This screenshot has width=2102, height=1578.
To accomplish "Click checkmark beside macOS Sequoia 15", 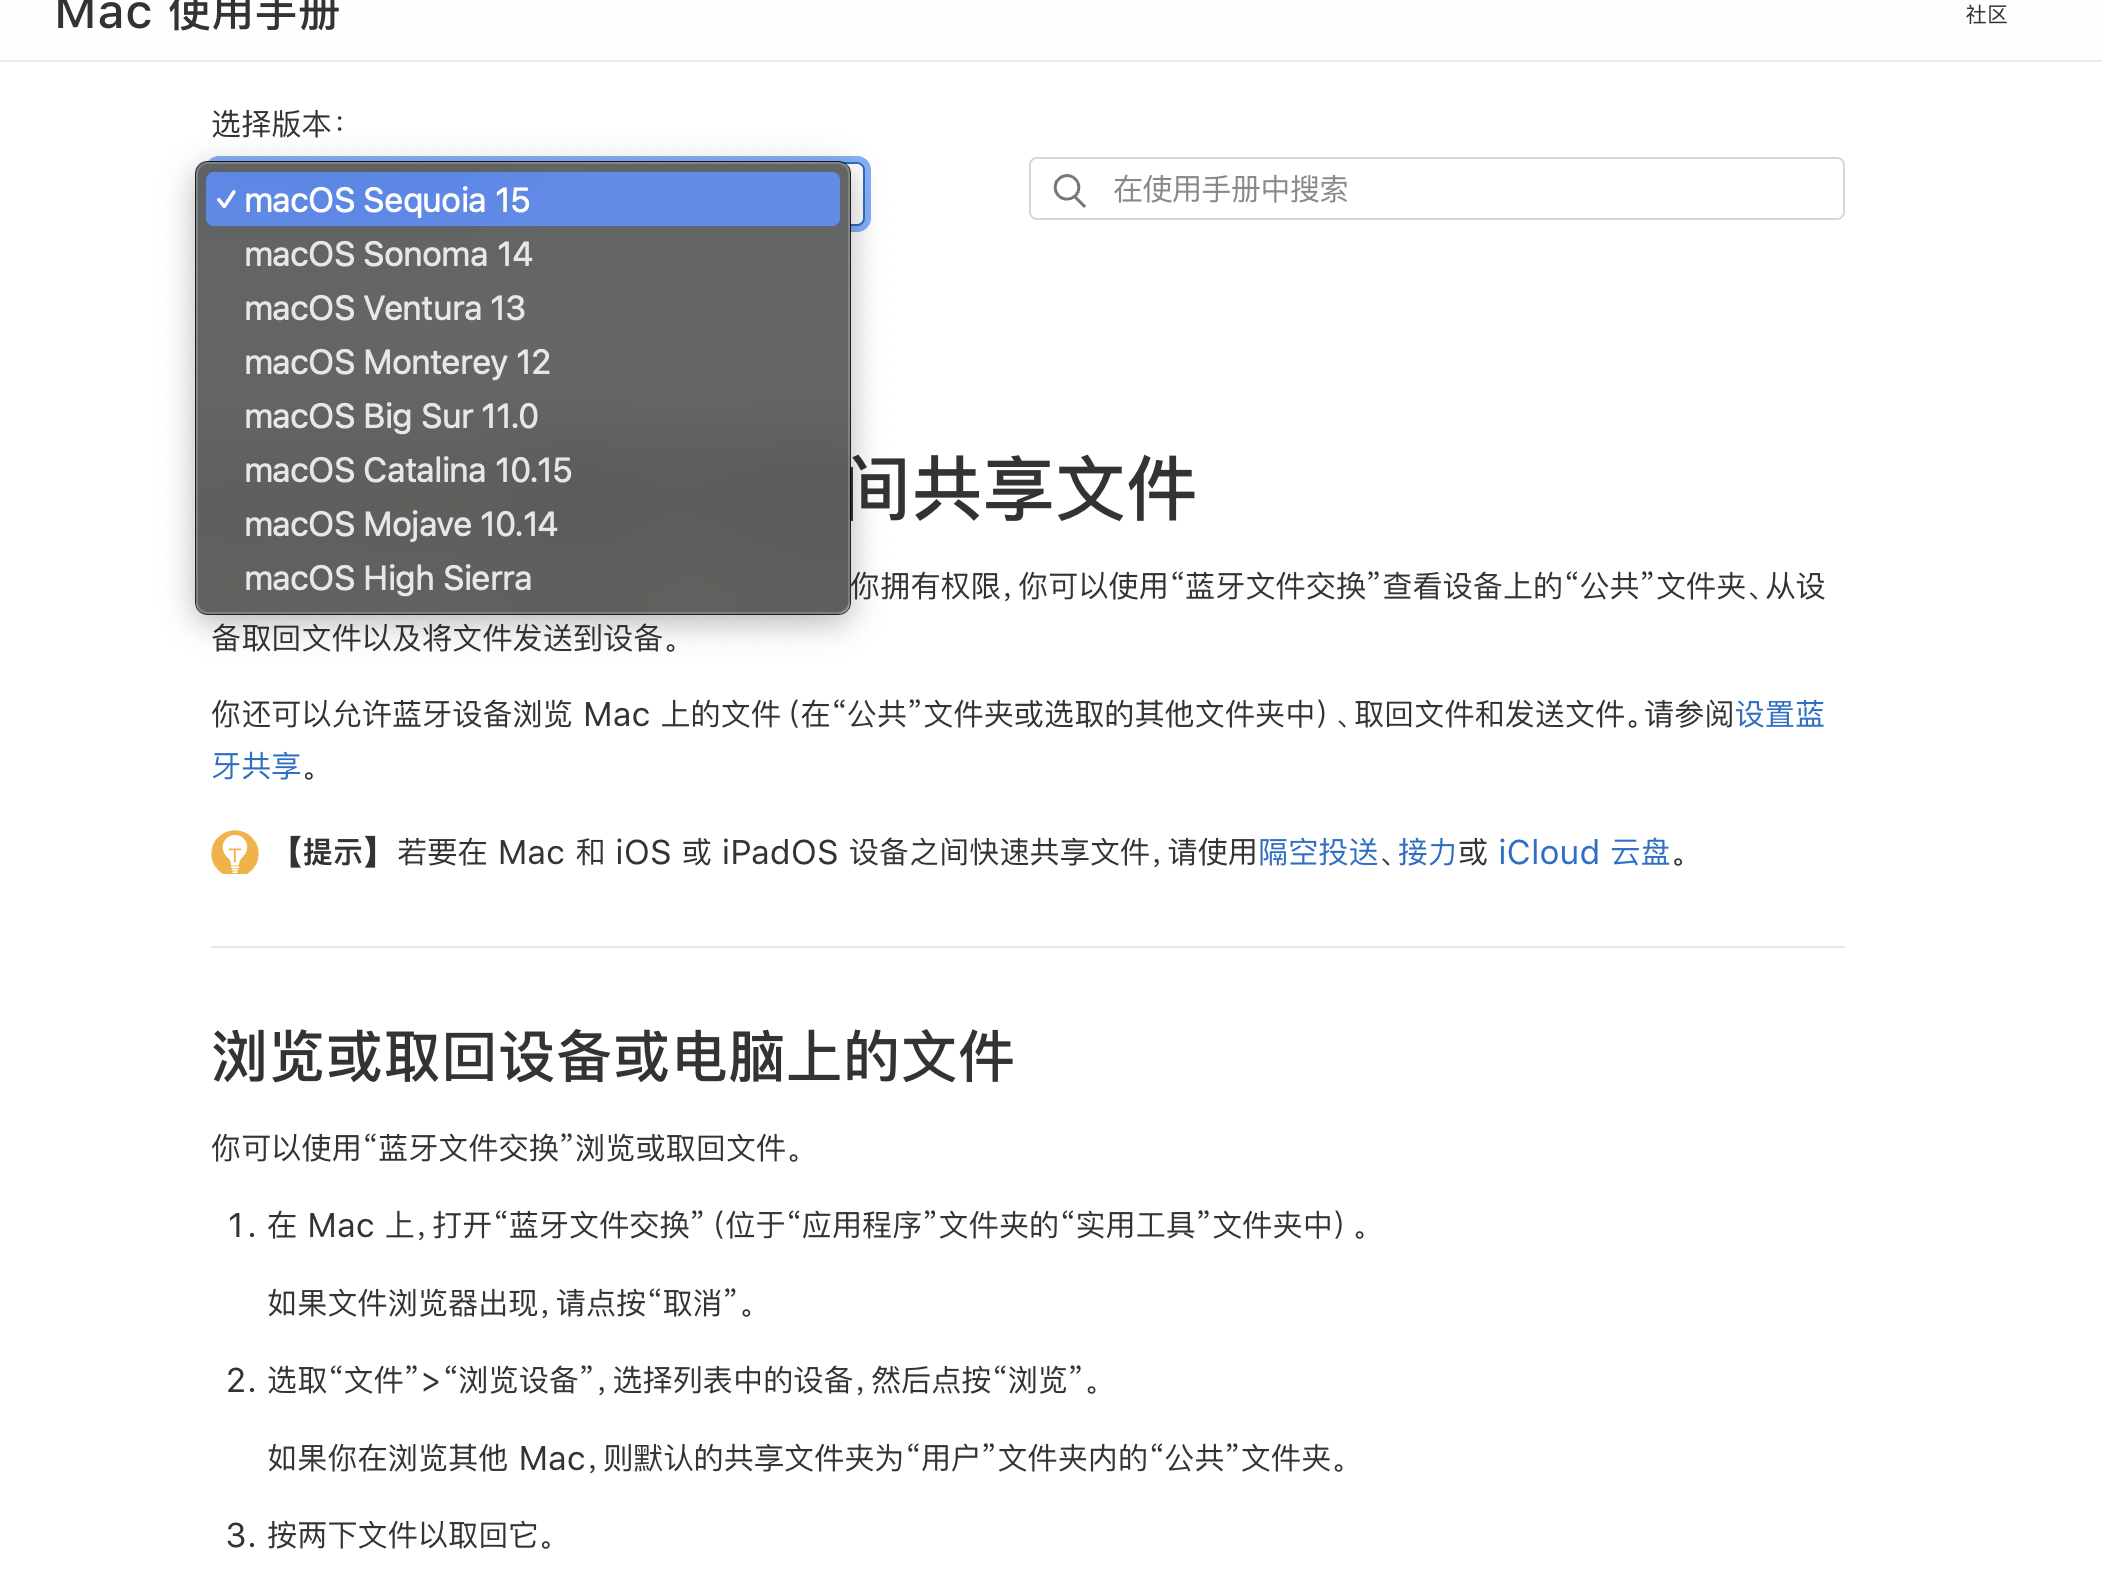I will point(227,200).
